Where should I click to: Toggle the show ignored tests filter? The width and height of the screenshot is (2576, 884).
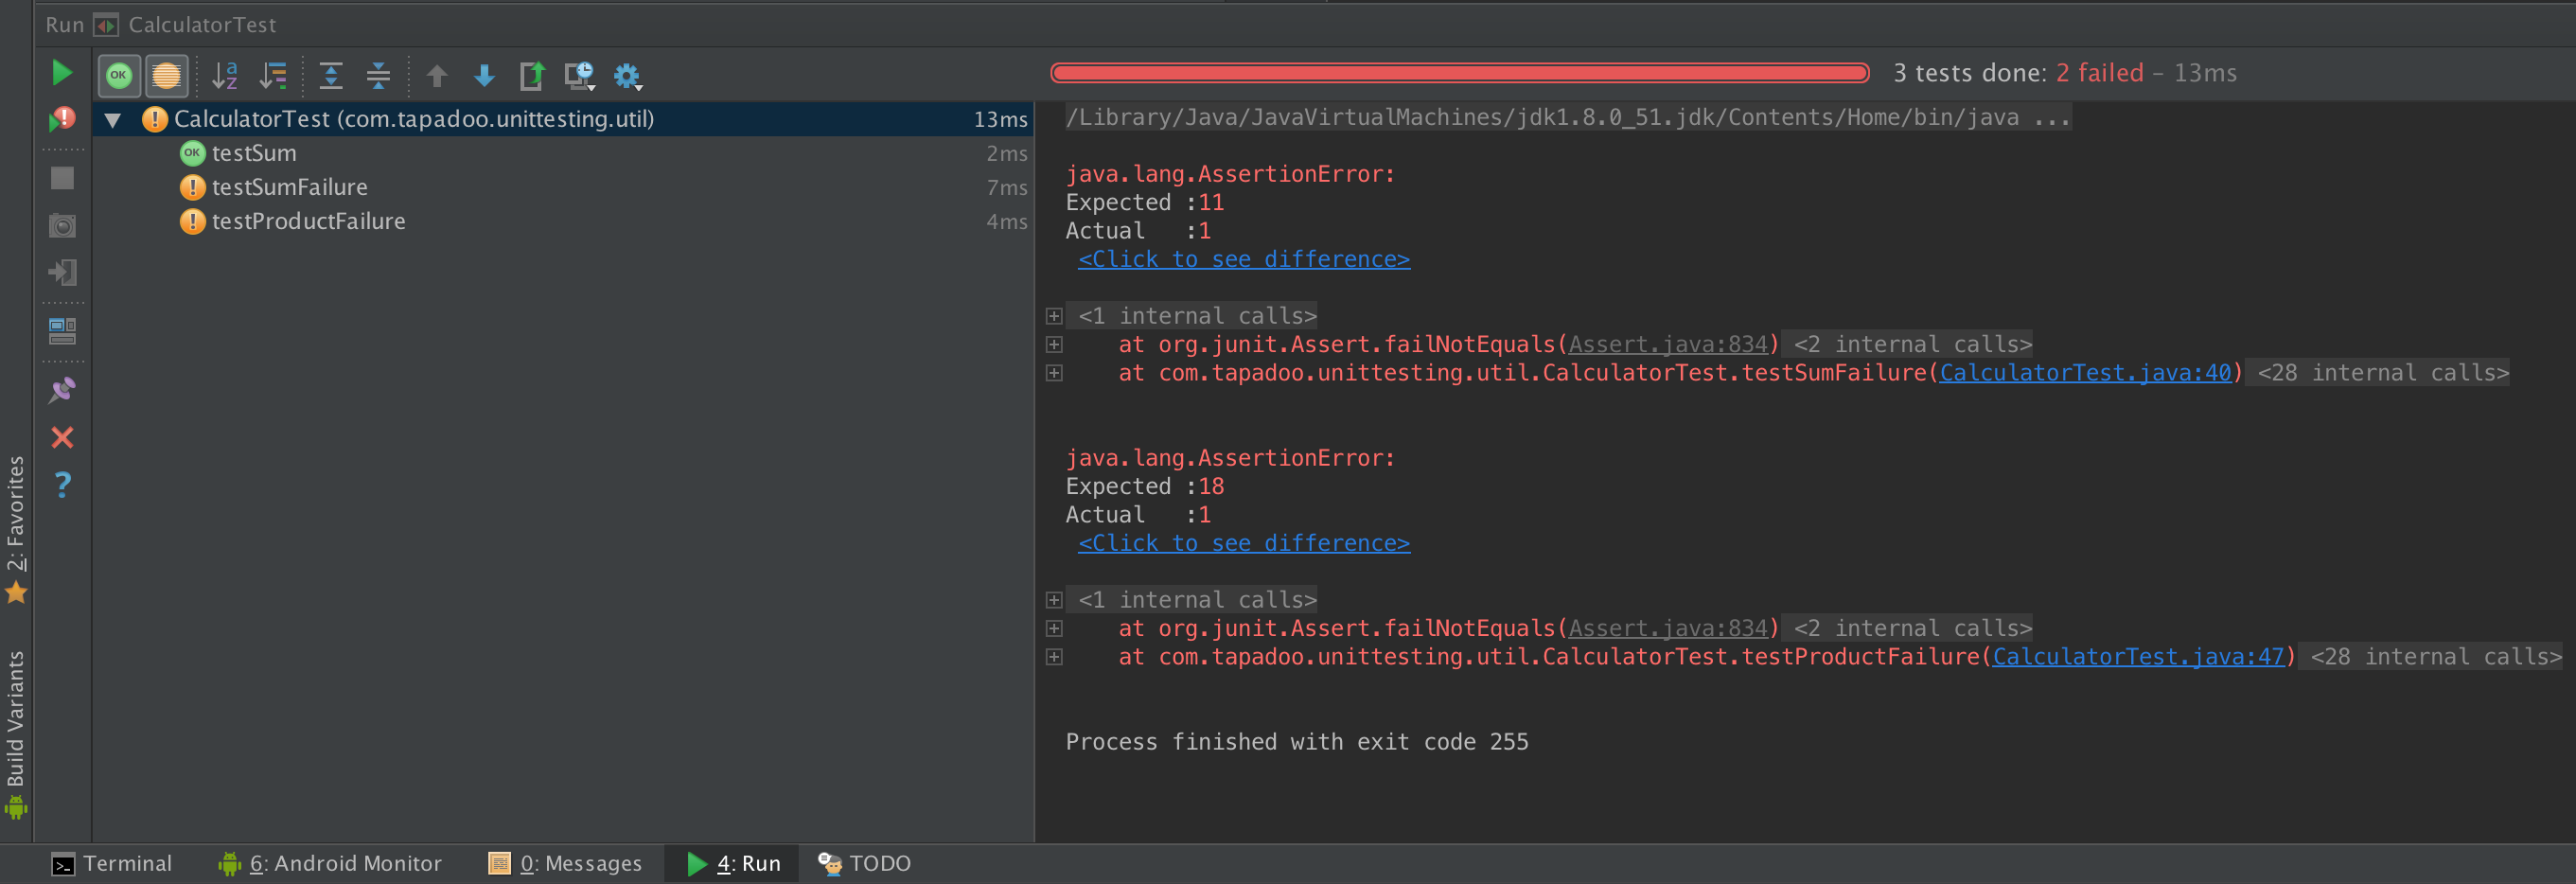[x=166, y=75]
